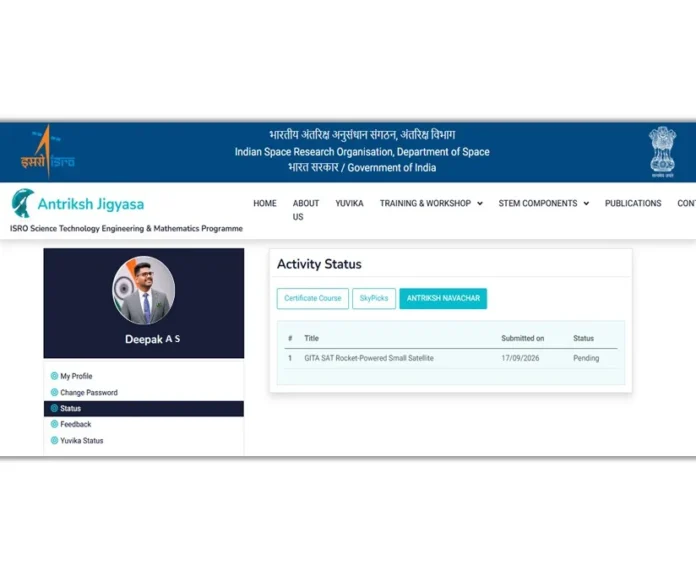Viewport: 696px width, 565px height.
Task: Click the Yuvika Status bullet icon
Action: (x=54, y=440)
